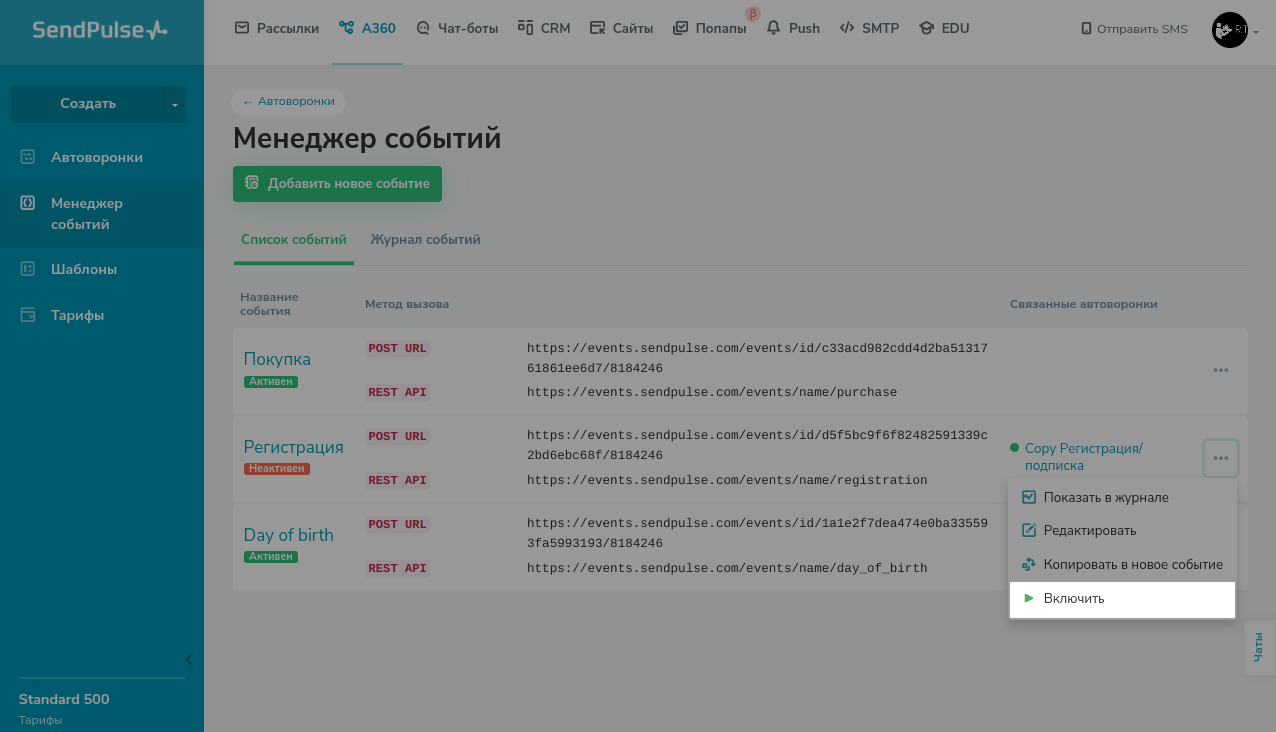Go back via the Автоворонки breadcrumb link
The height and width of the screenshot is (732, 1276).
coord(289,101)
